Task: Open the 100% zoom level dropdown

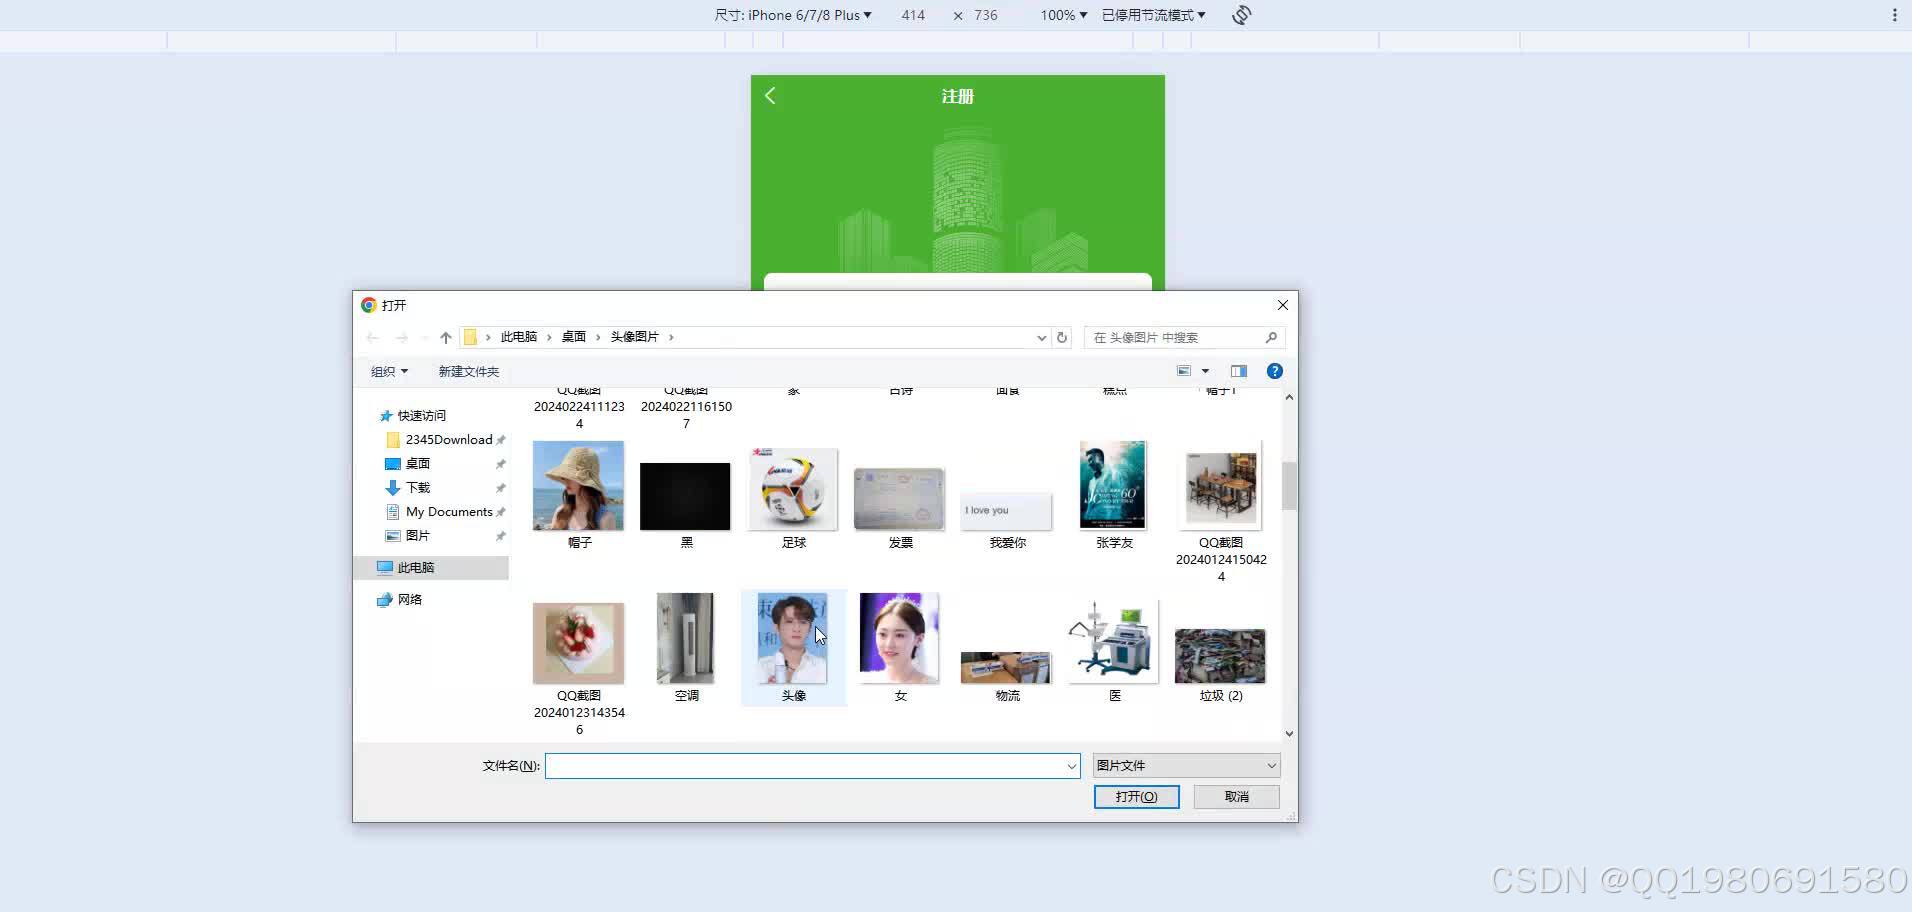Action: tap(1062, 15)
